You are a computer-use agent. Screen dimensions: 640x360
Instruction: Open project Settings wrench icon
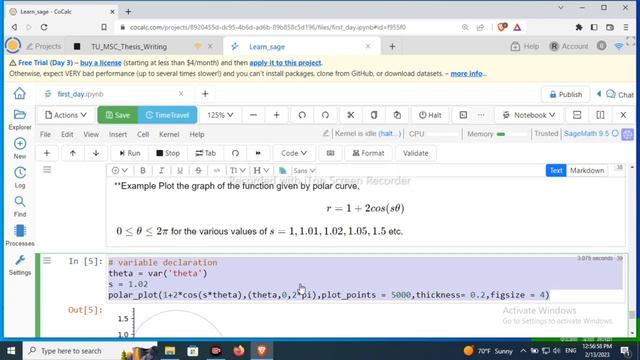[20, 265]
